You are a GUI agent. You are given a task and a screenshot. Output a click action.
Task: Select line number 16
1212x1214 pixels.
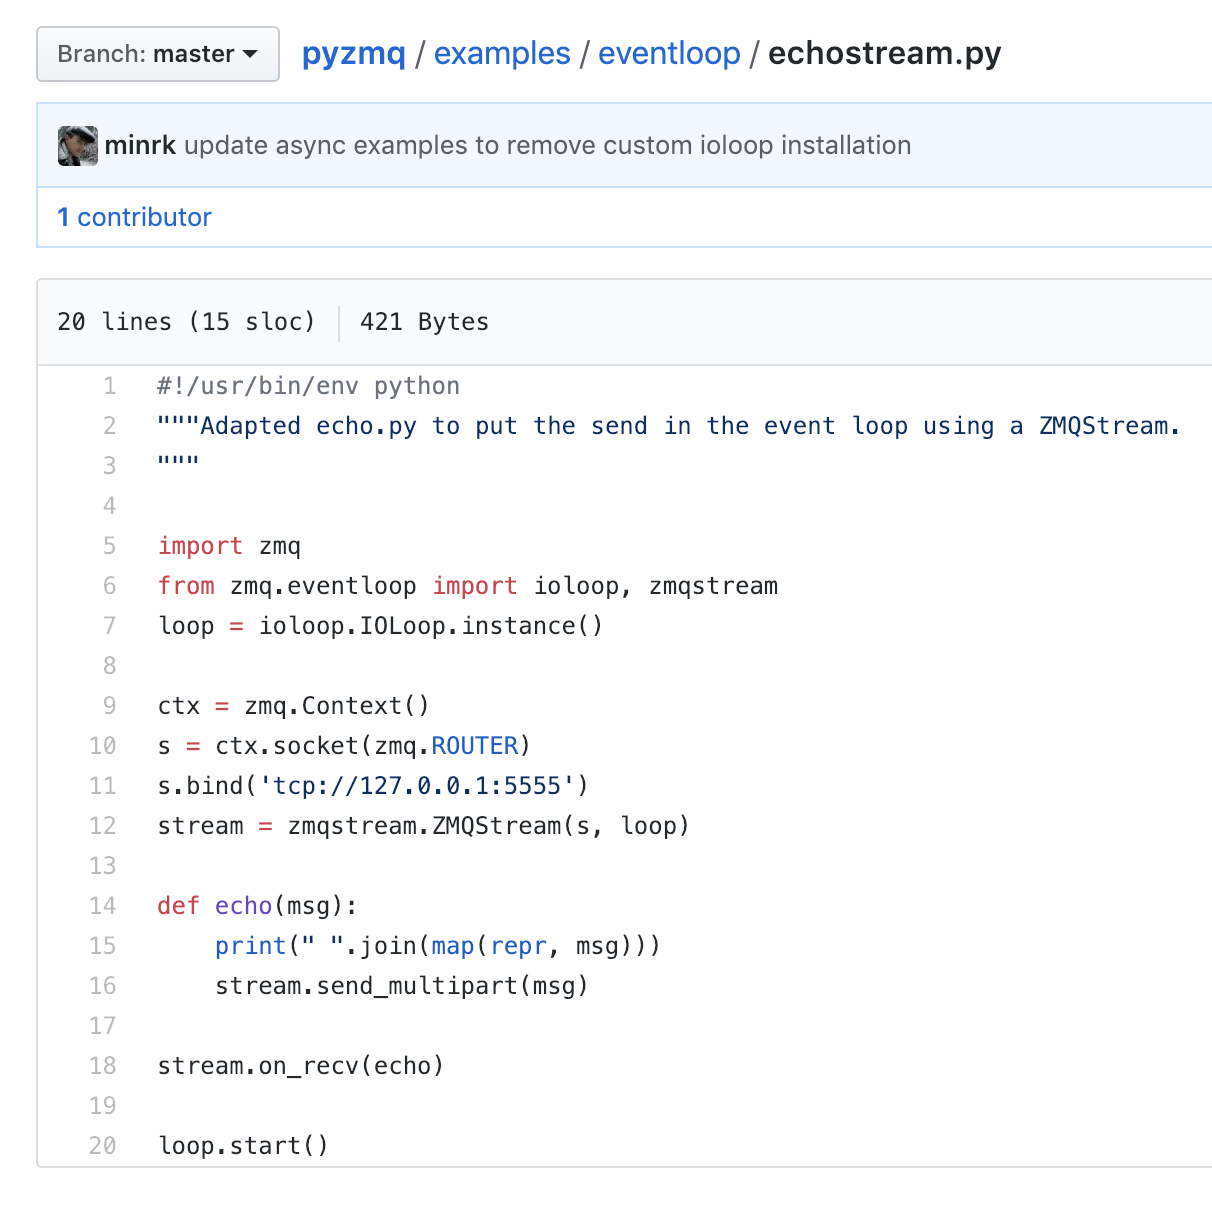pos(102,986)
